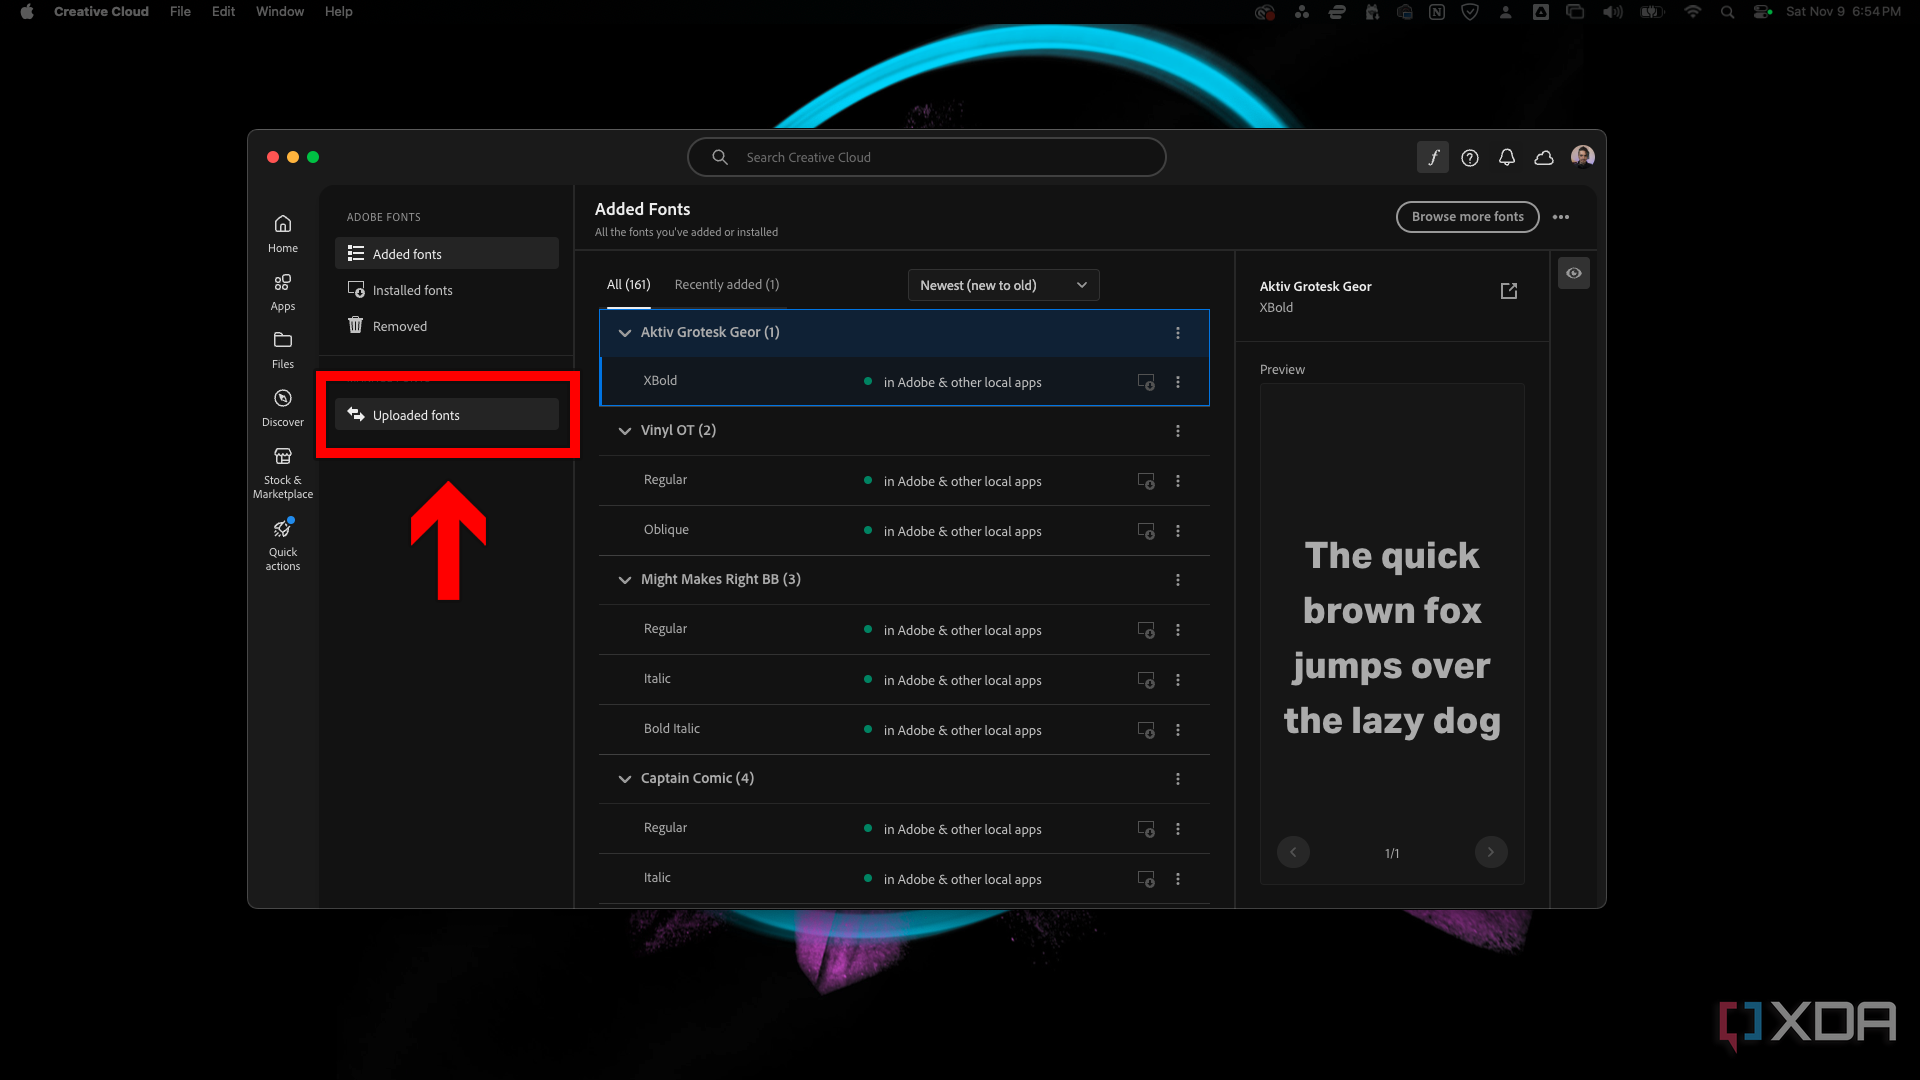The height and width of the screenshot is (1080, 1920).
Task: Click the Wi-Fi icon in menu bar
Action: [x=1692, y=12]
